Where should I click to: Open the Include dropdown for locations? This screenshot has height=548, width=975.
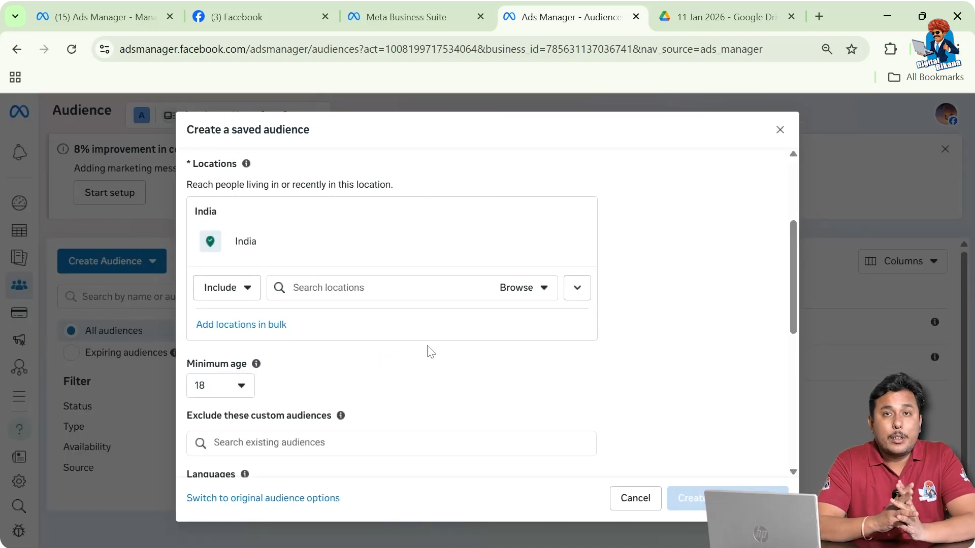tap(227, 287)
